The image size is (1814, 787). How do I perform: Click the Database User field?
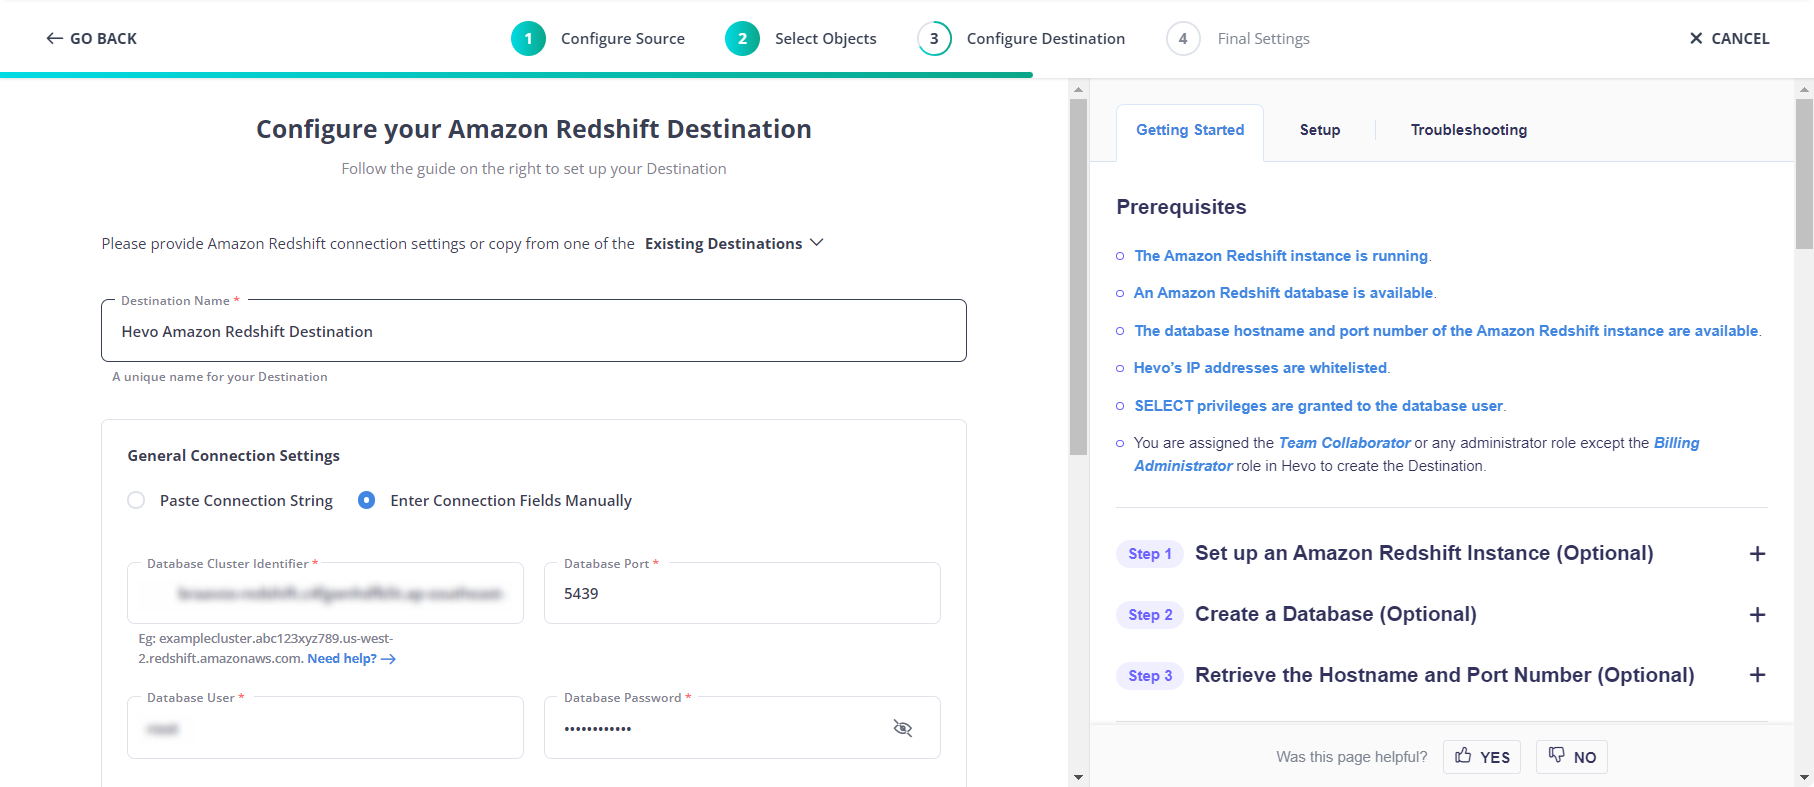(325, 728)
